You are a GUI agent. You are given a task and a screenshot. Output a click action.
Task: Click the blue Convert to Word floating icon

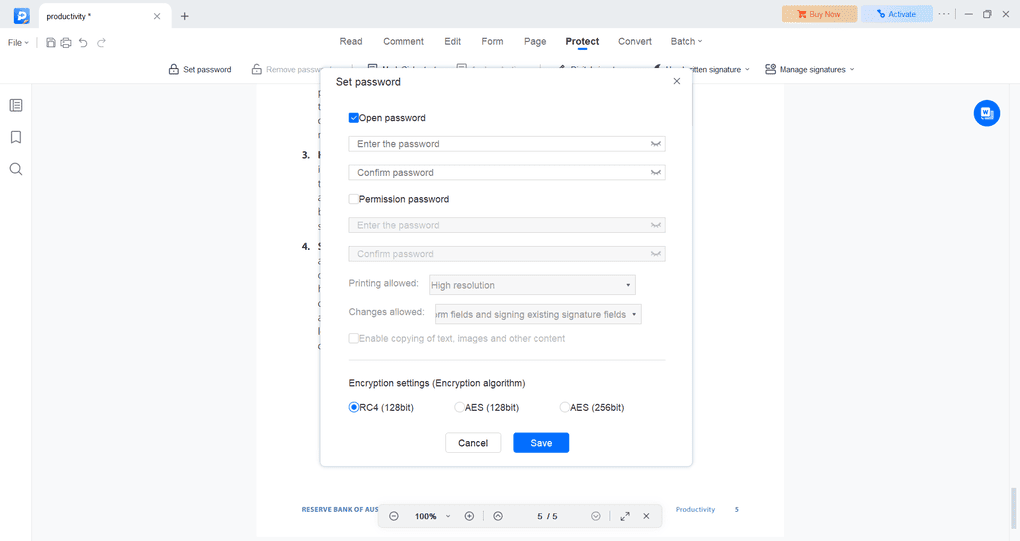pos(987,113)
